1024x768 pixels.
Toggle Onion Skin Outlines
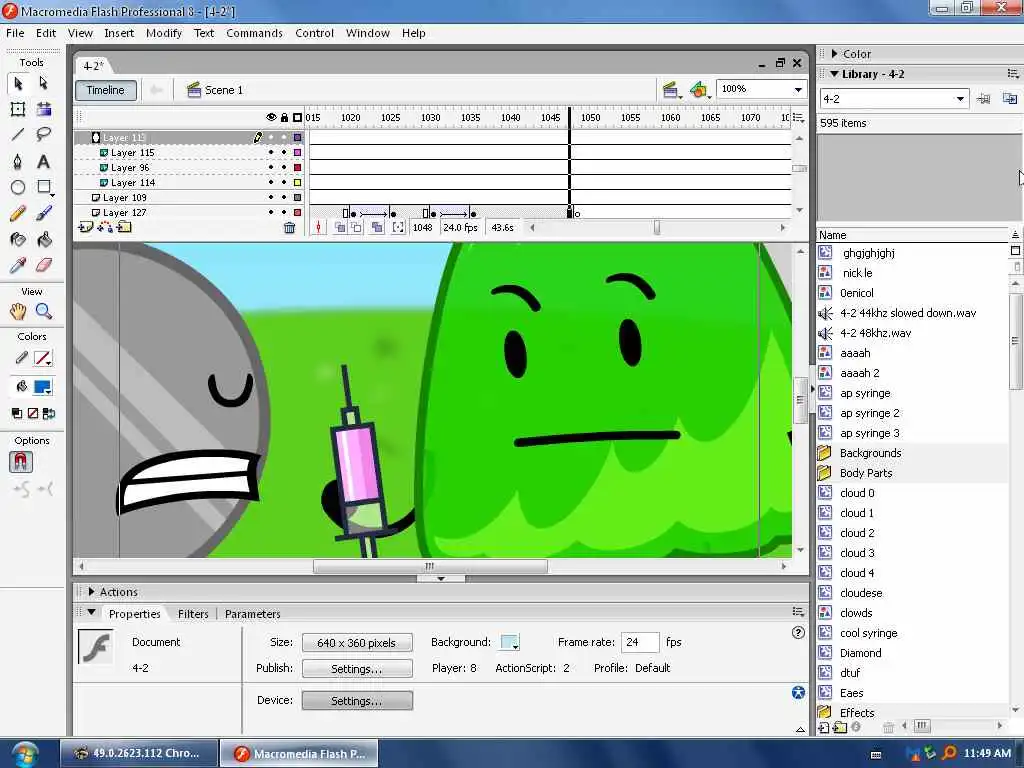356,228
